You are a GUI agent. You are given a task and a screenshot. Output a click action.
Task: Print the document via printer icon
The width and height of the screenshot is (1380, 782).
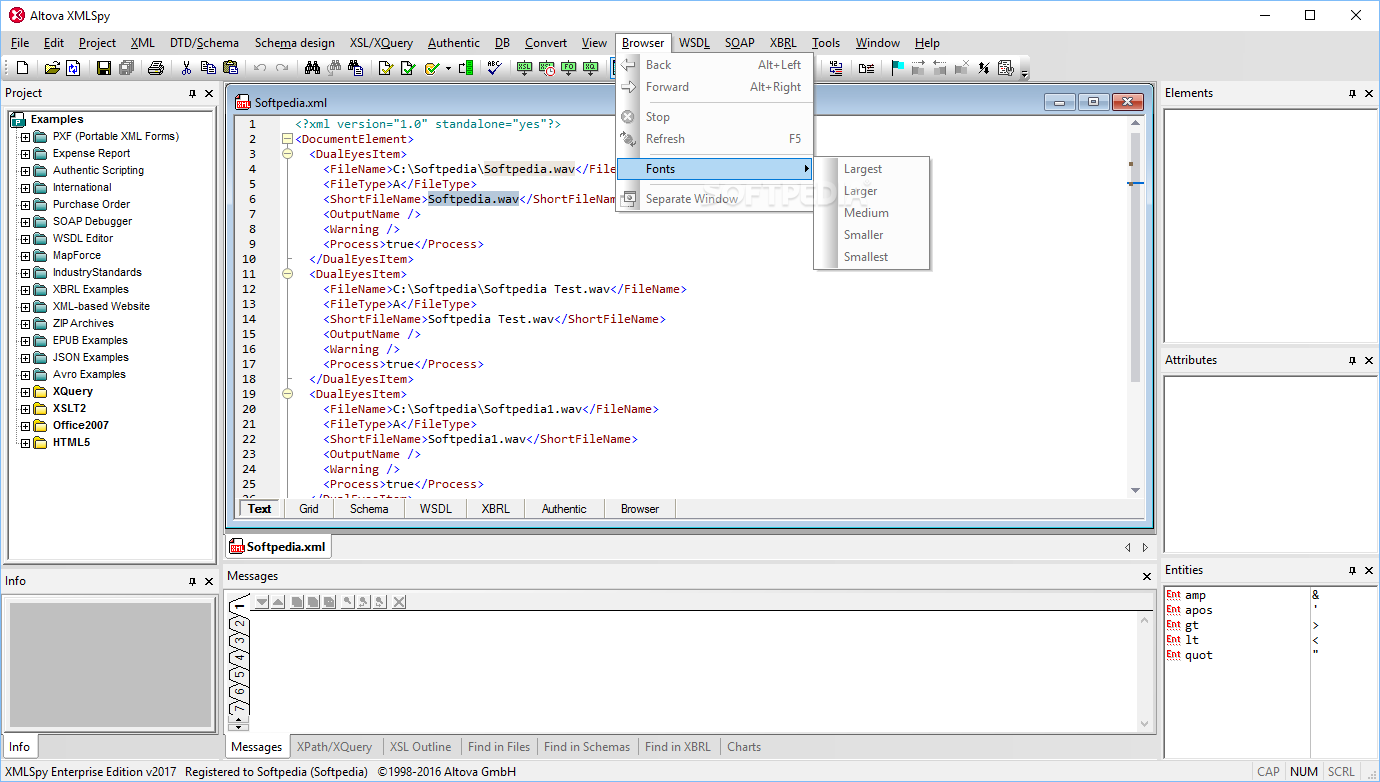tap(156, 68)
